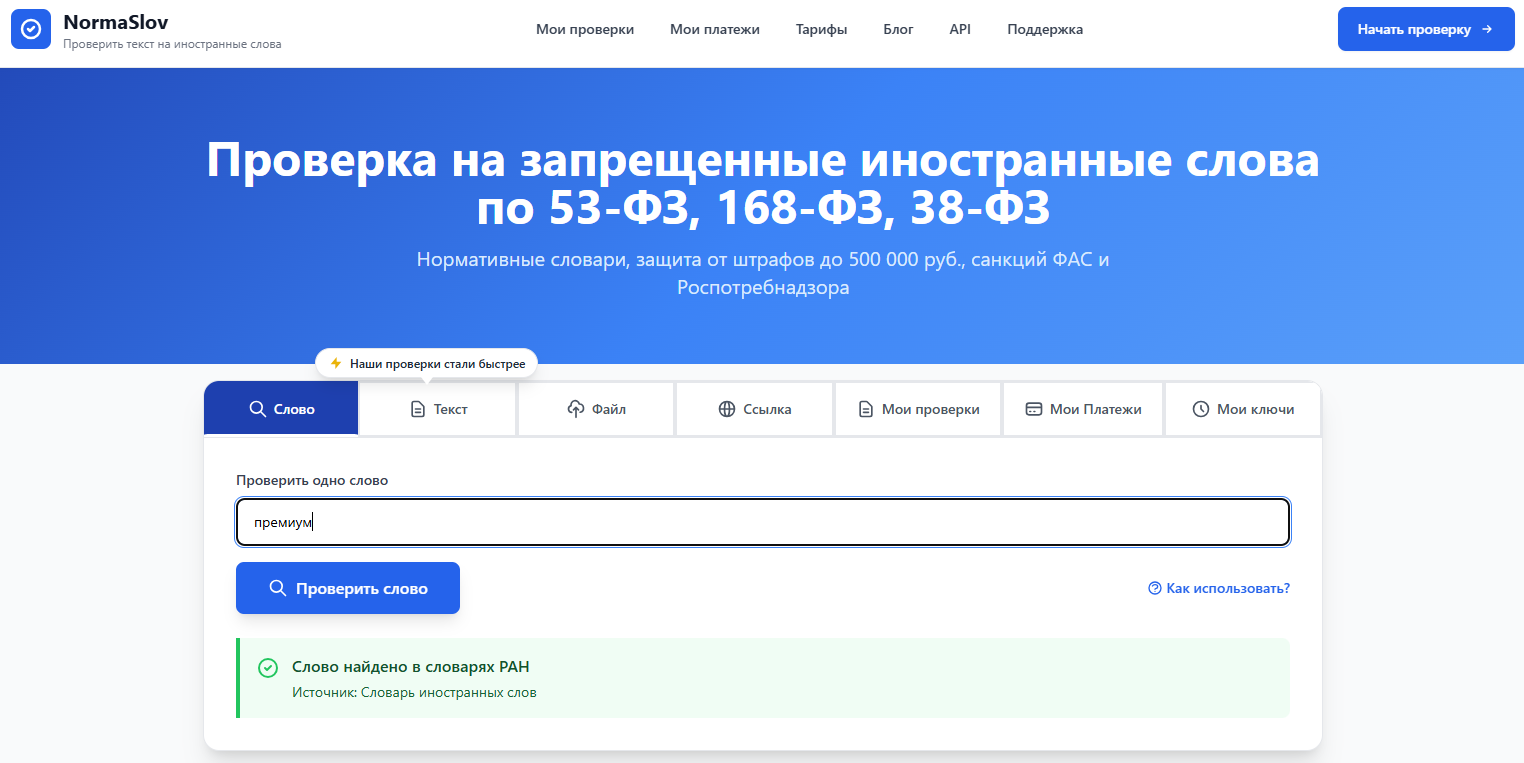Image resolution: width=1524 pixels, height=763 pixels.
Task: Switch to the Текст tab
Action: click(437, 408)
